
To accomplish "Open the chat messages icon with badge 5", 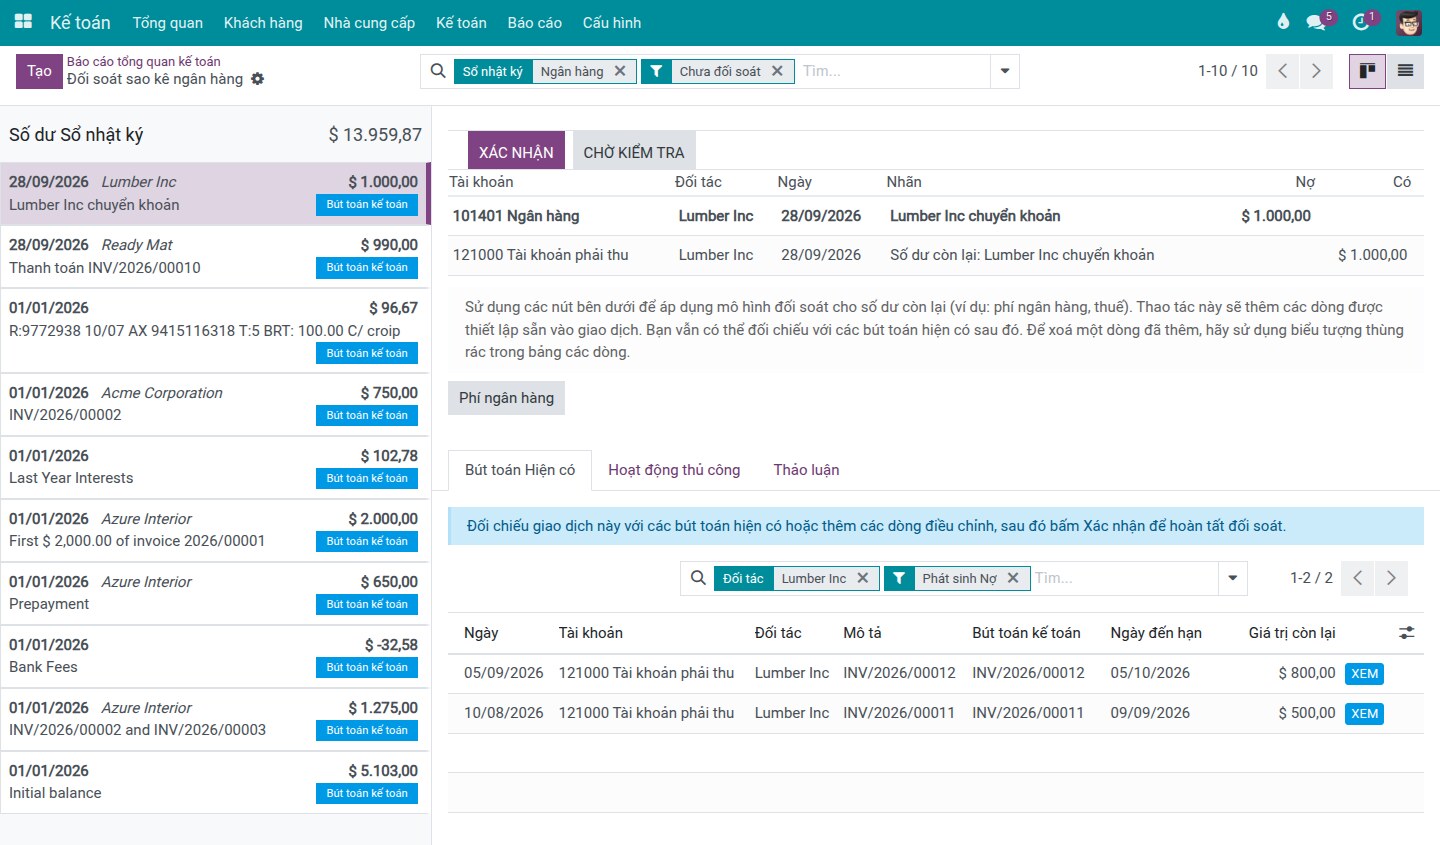I will [x=1316, y=22].
